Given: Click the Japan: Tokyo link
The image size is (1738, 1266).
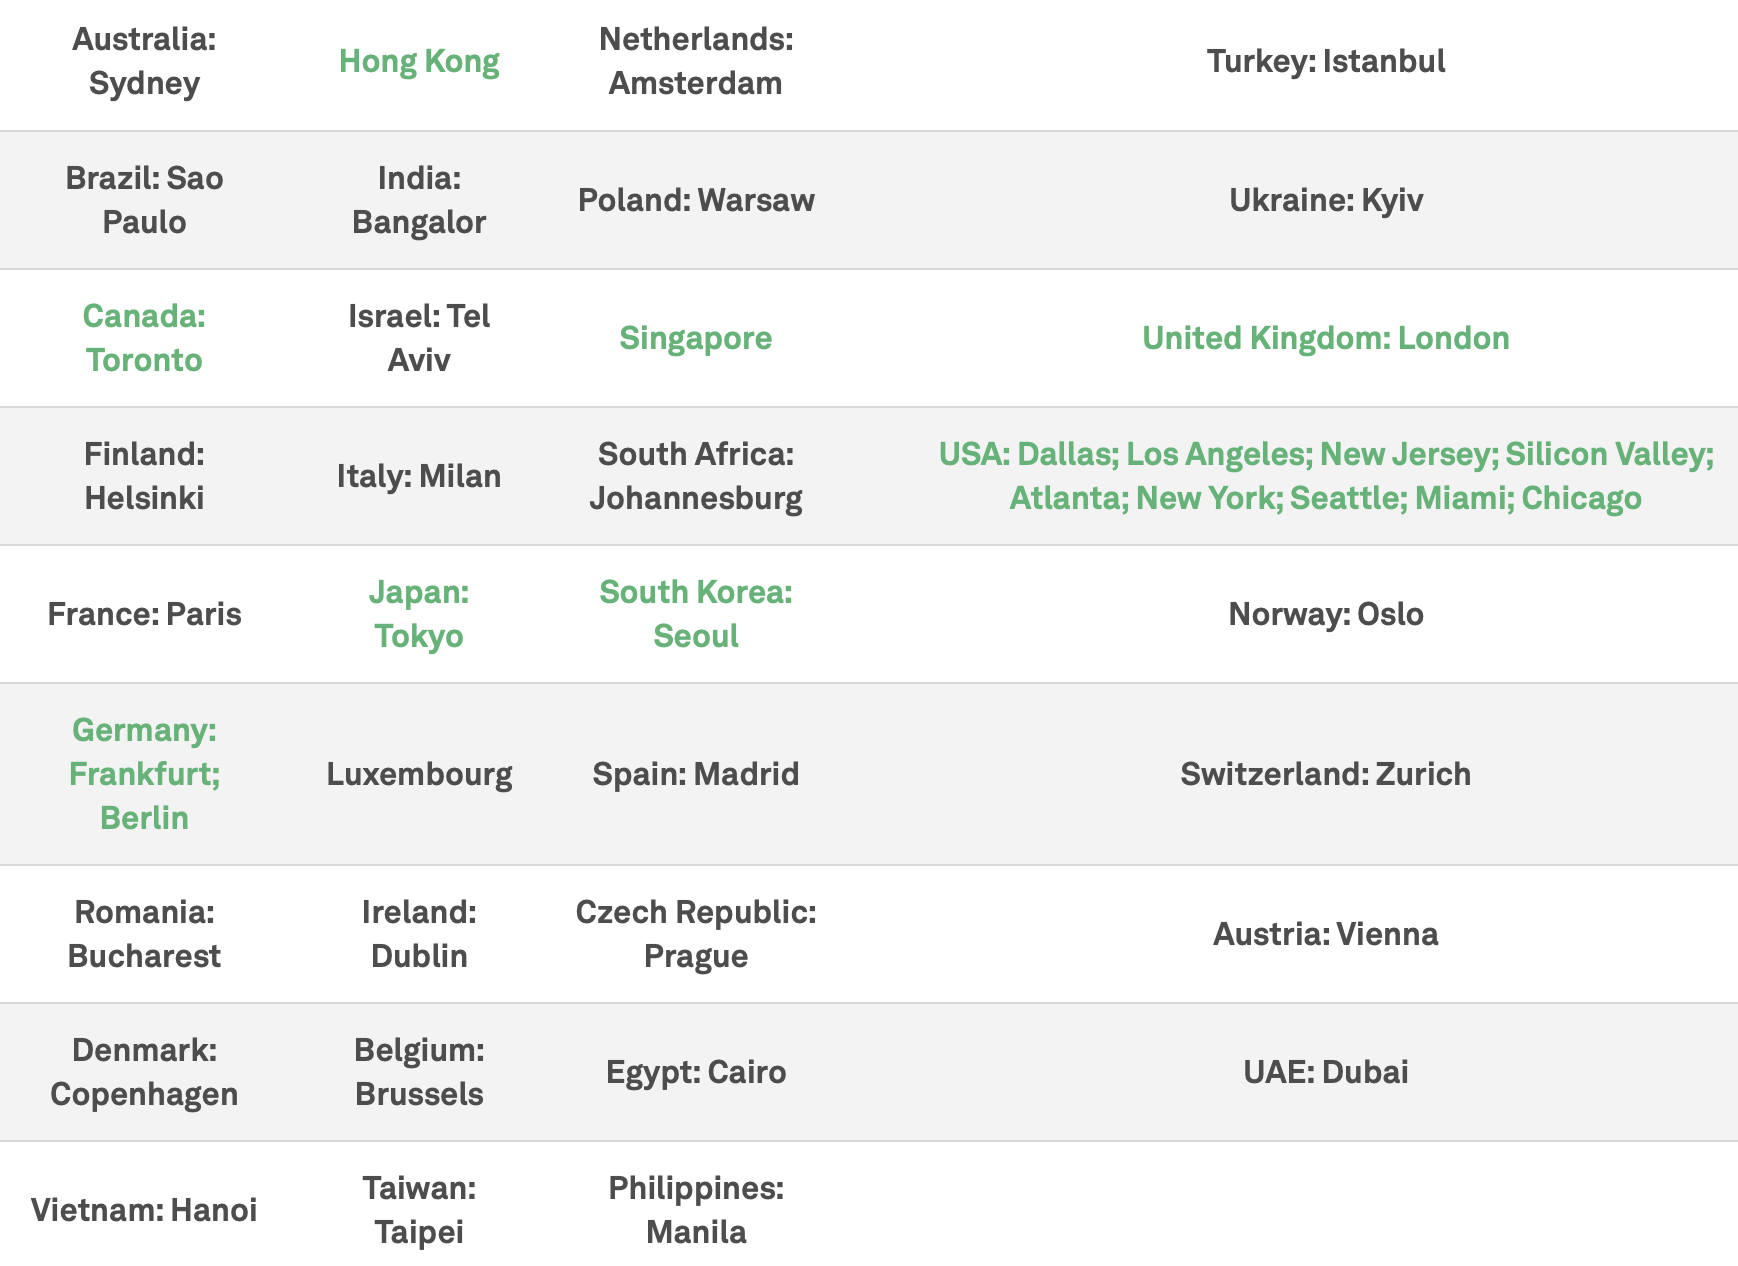Looking at the screenshot, I should click(x=419, y=614).
